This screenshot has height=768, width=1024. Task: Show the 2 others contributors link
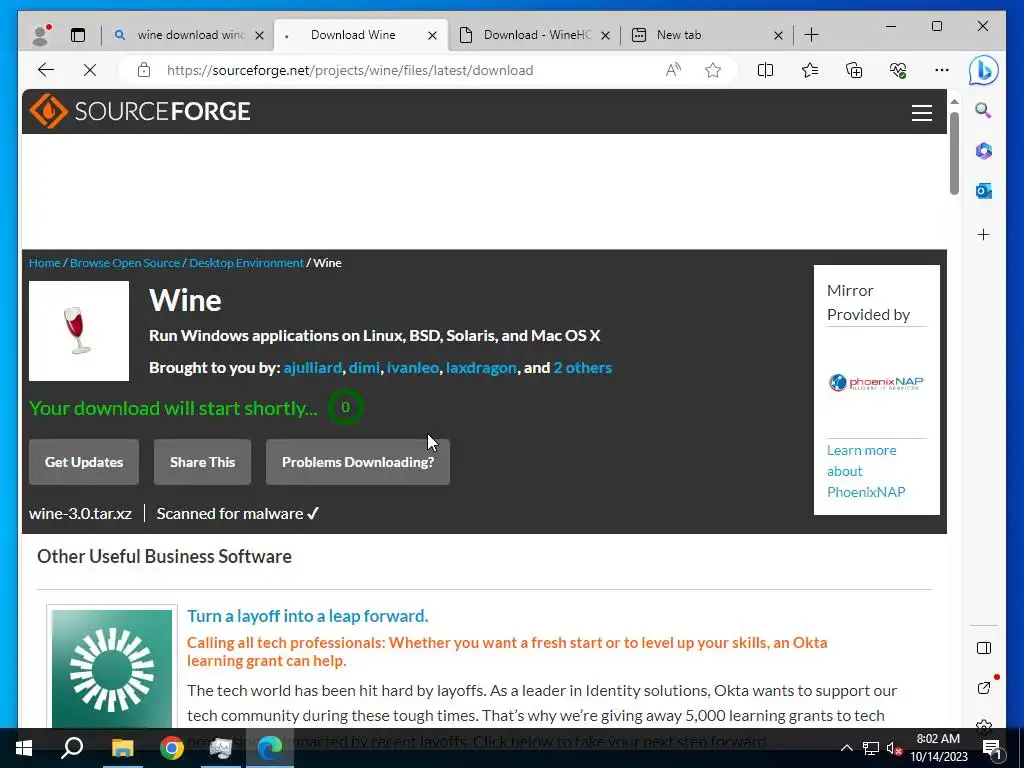[583, 368]
